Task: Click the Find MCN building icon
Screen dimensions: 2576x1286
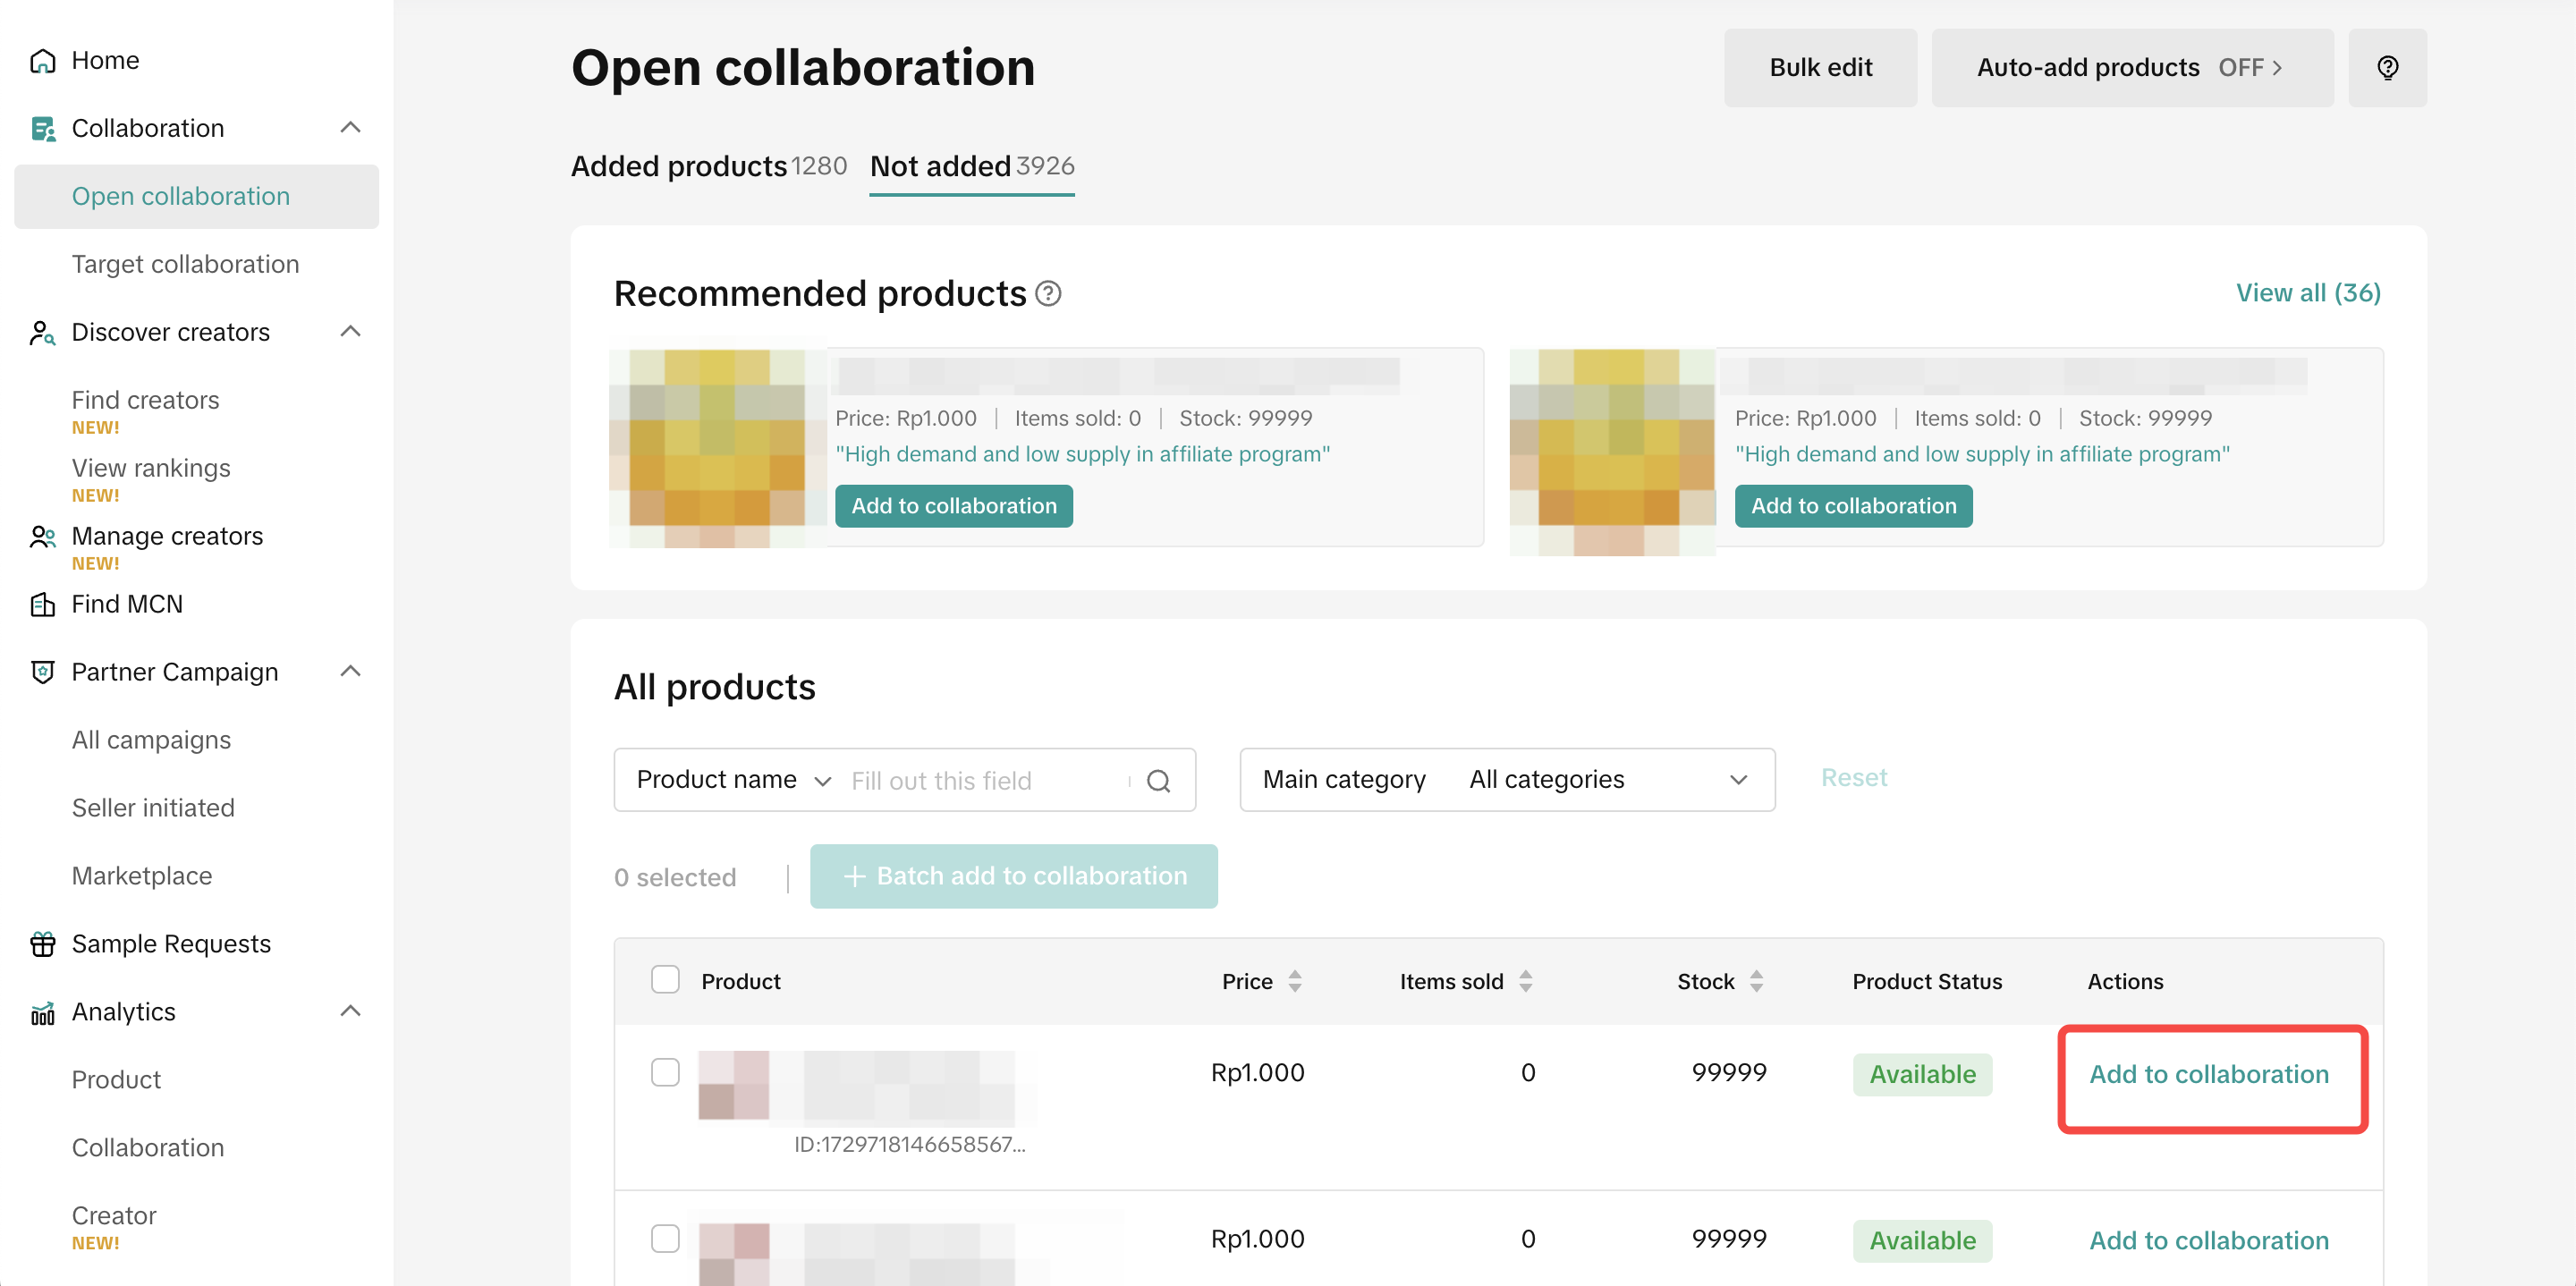Action: 42,604
